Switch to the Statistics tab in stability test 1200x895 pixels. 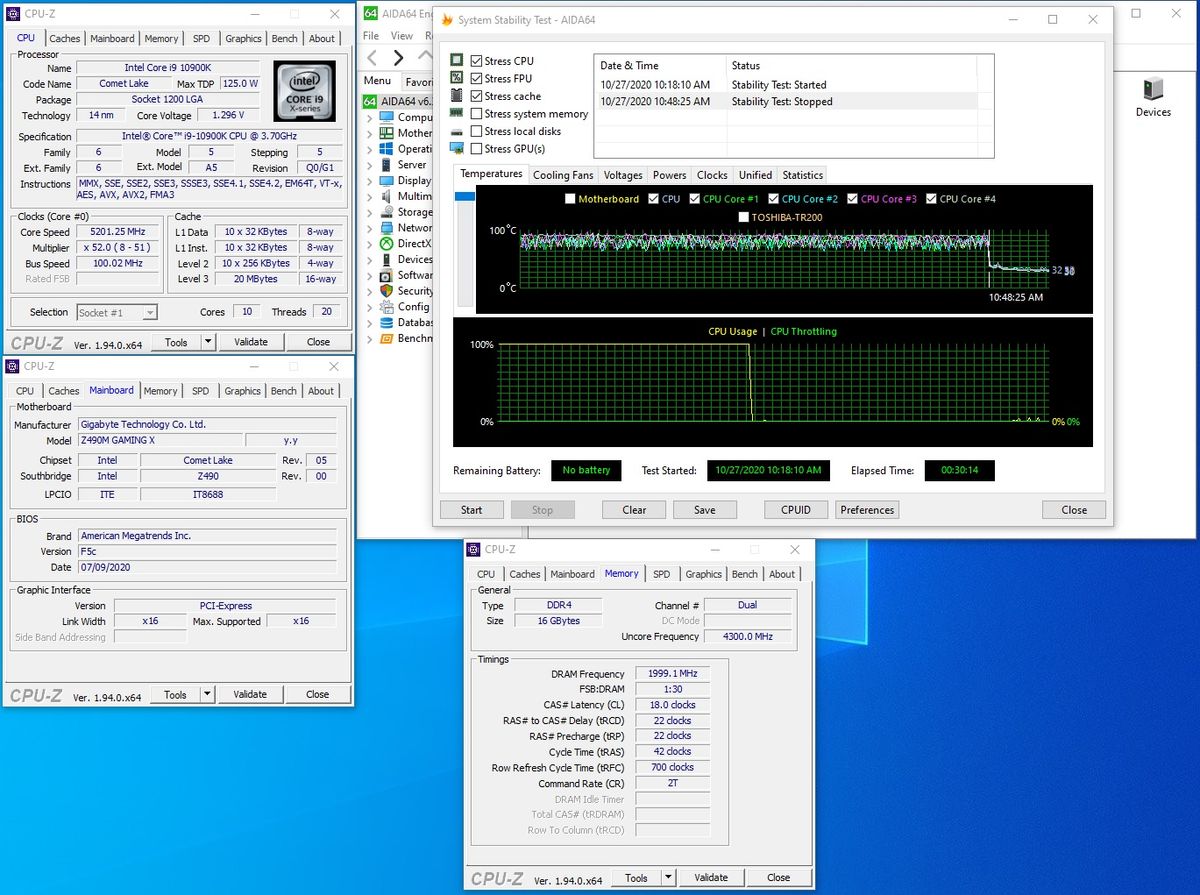pos(803,175)
